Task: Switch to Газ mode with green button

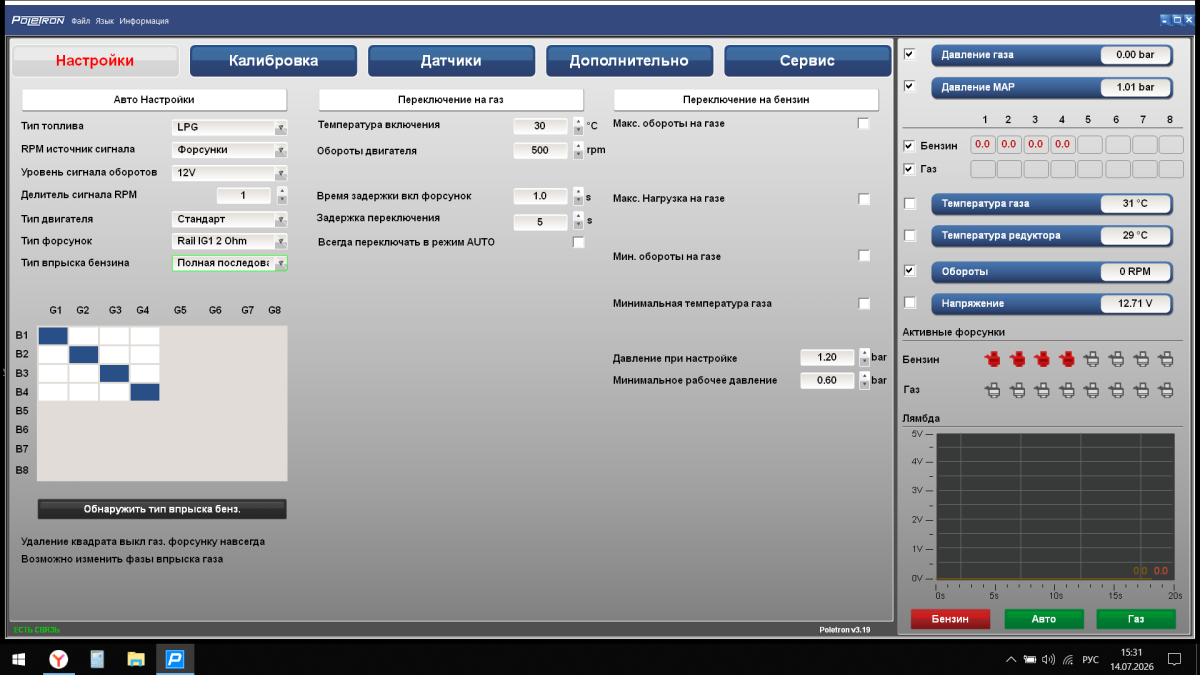Action: pos(1135,619)
